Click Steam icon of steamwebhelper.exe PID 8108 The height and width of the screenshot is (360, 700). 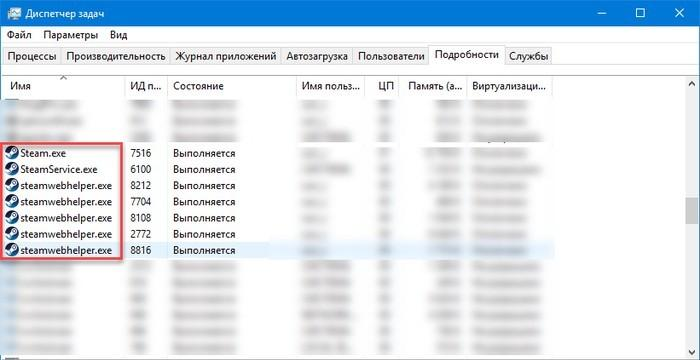(12, 218)
